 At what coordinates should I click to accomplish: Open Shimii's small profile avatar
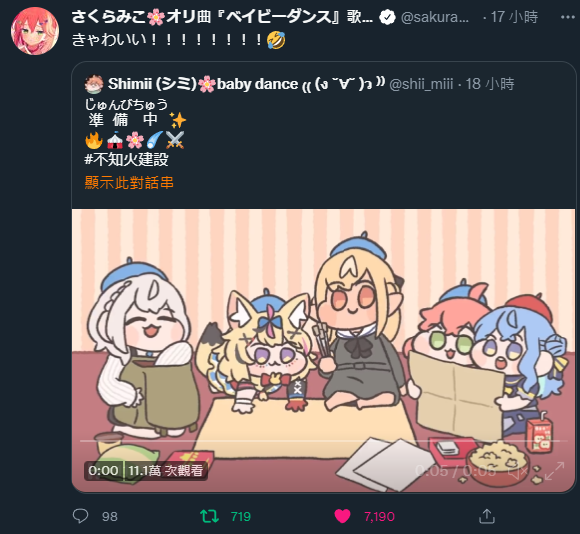point(94,84)
